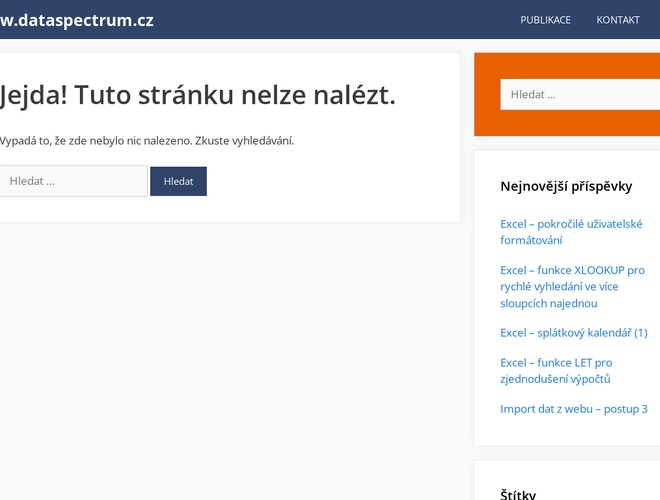Viewport: 660px width, 500px height.
Task: Click the 'Štítky' widget heading
Action: point(518,493)
